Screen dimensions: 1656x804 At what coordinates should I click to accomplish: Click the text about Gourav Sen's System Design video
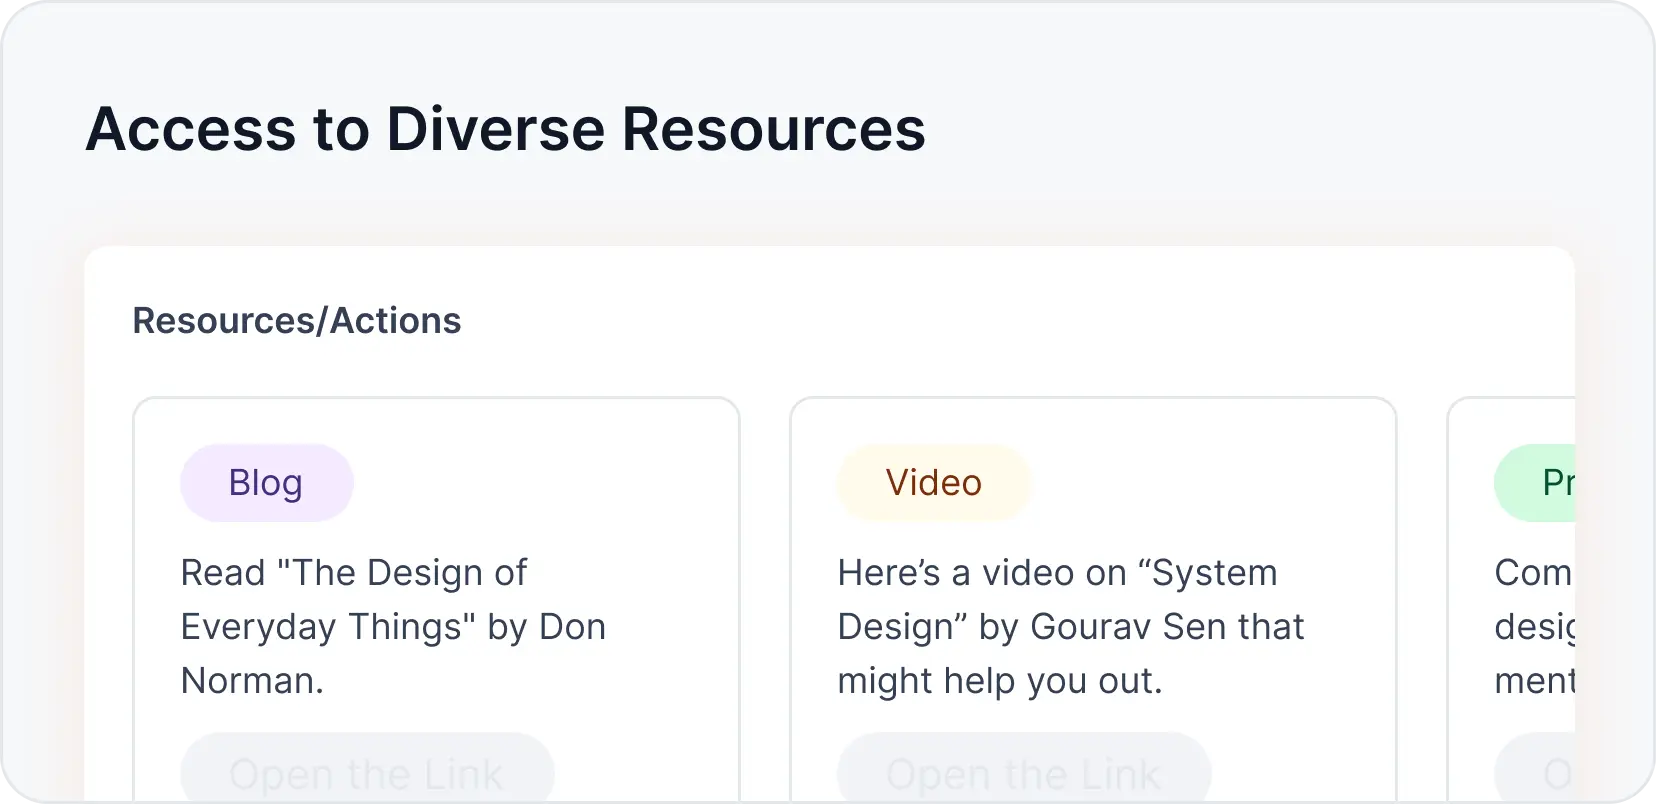pos(1070,627)
